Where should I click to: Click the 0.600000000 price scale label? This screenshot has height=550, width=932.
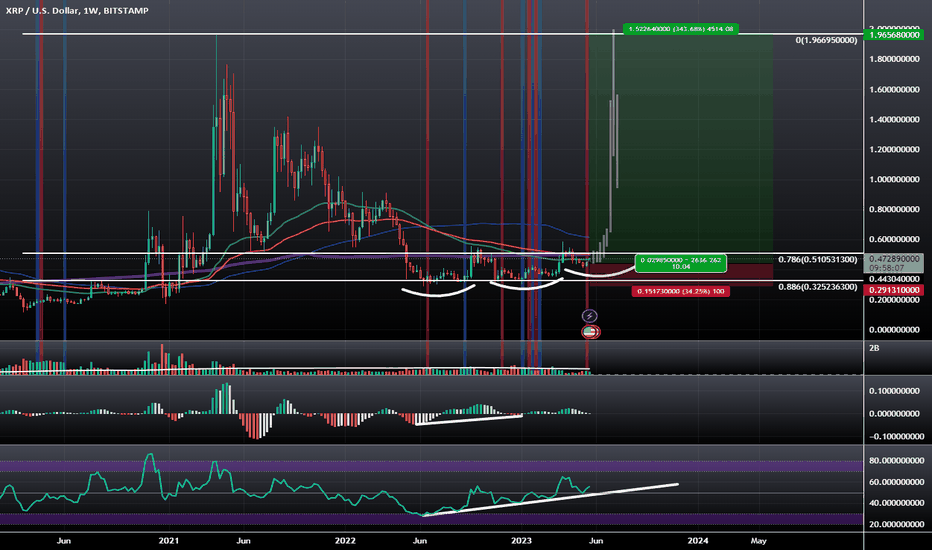[x=894, y=240]
